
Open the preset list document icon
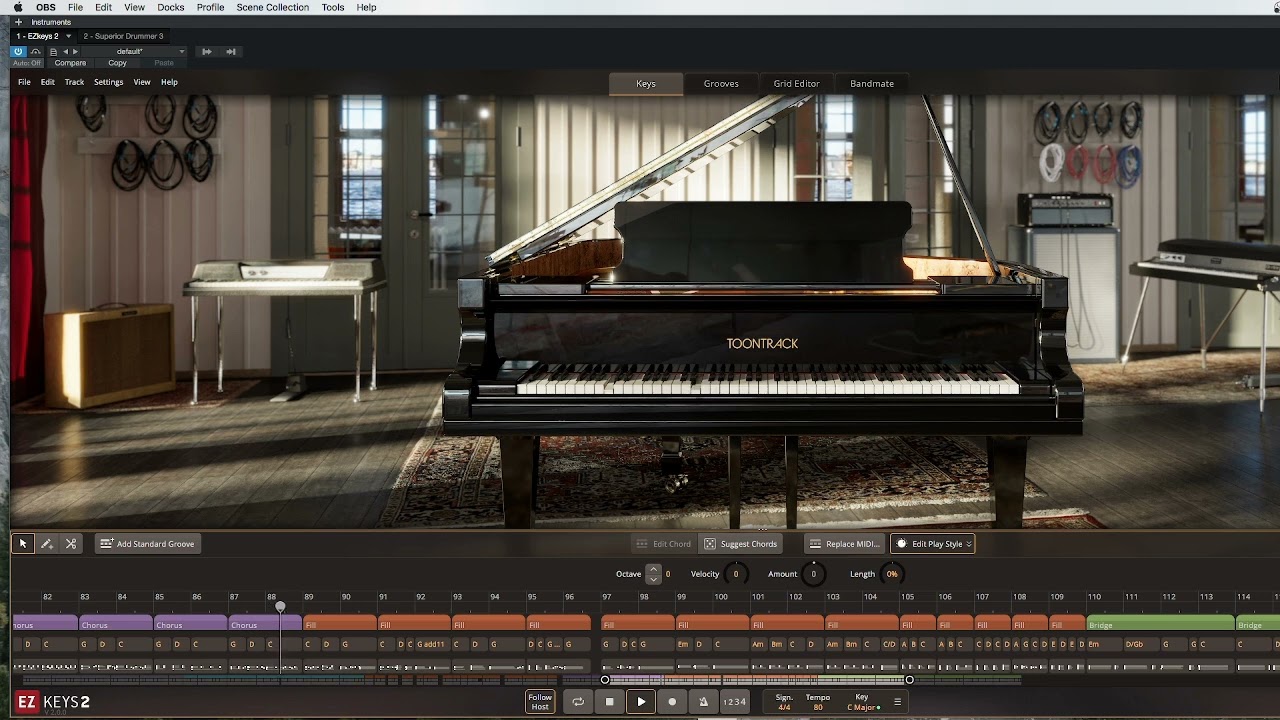(x=53, y=51)
